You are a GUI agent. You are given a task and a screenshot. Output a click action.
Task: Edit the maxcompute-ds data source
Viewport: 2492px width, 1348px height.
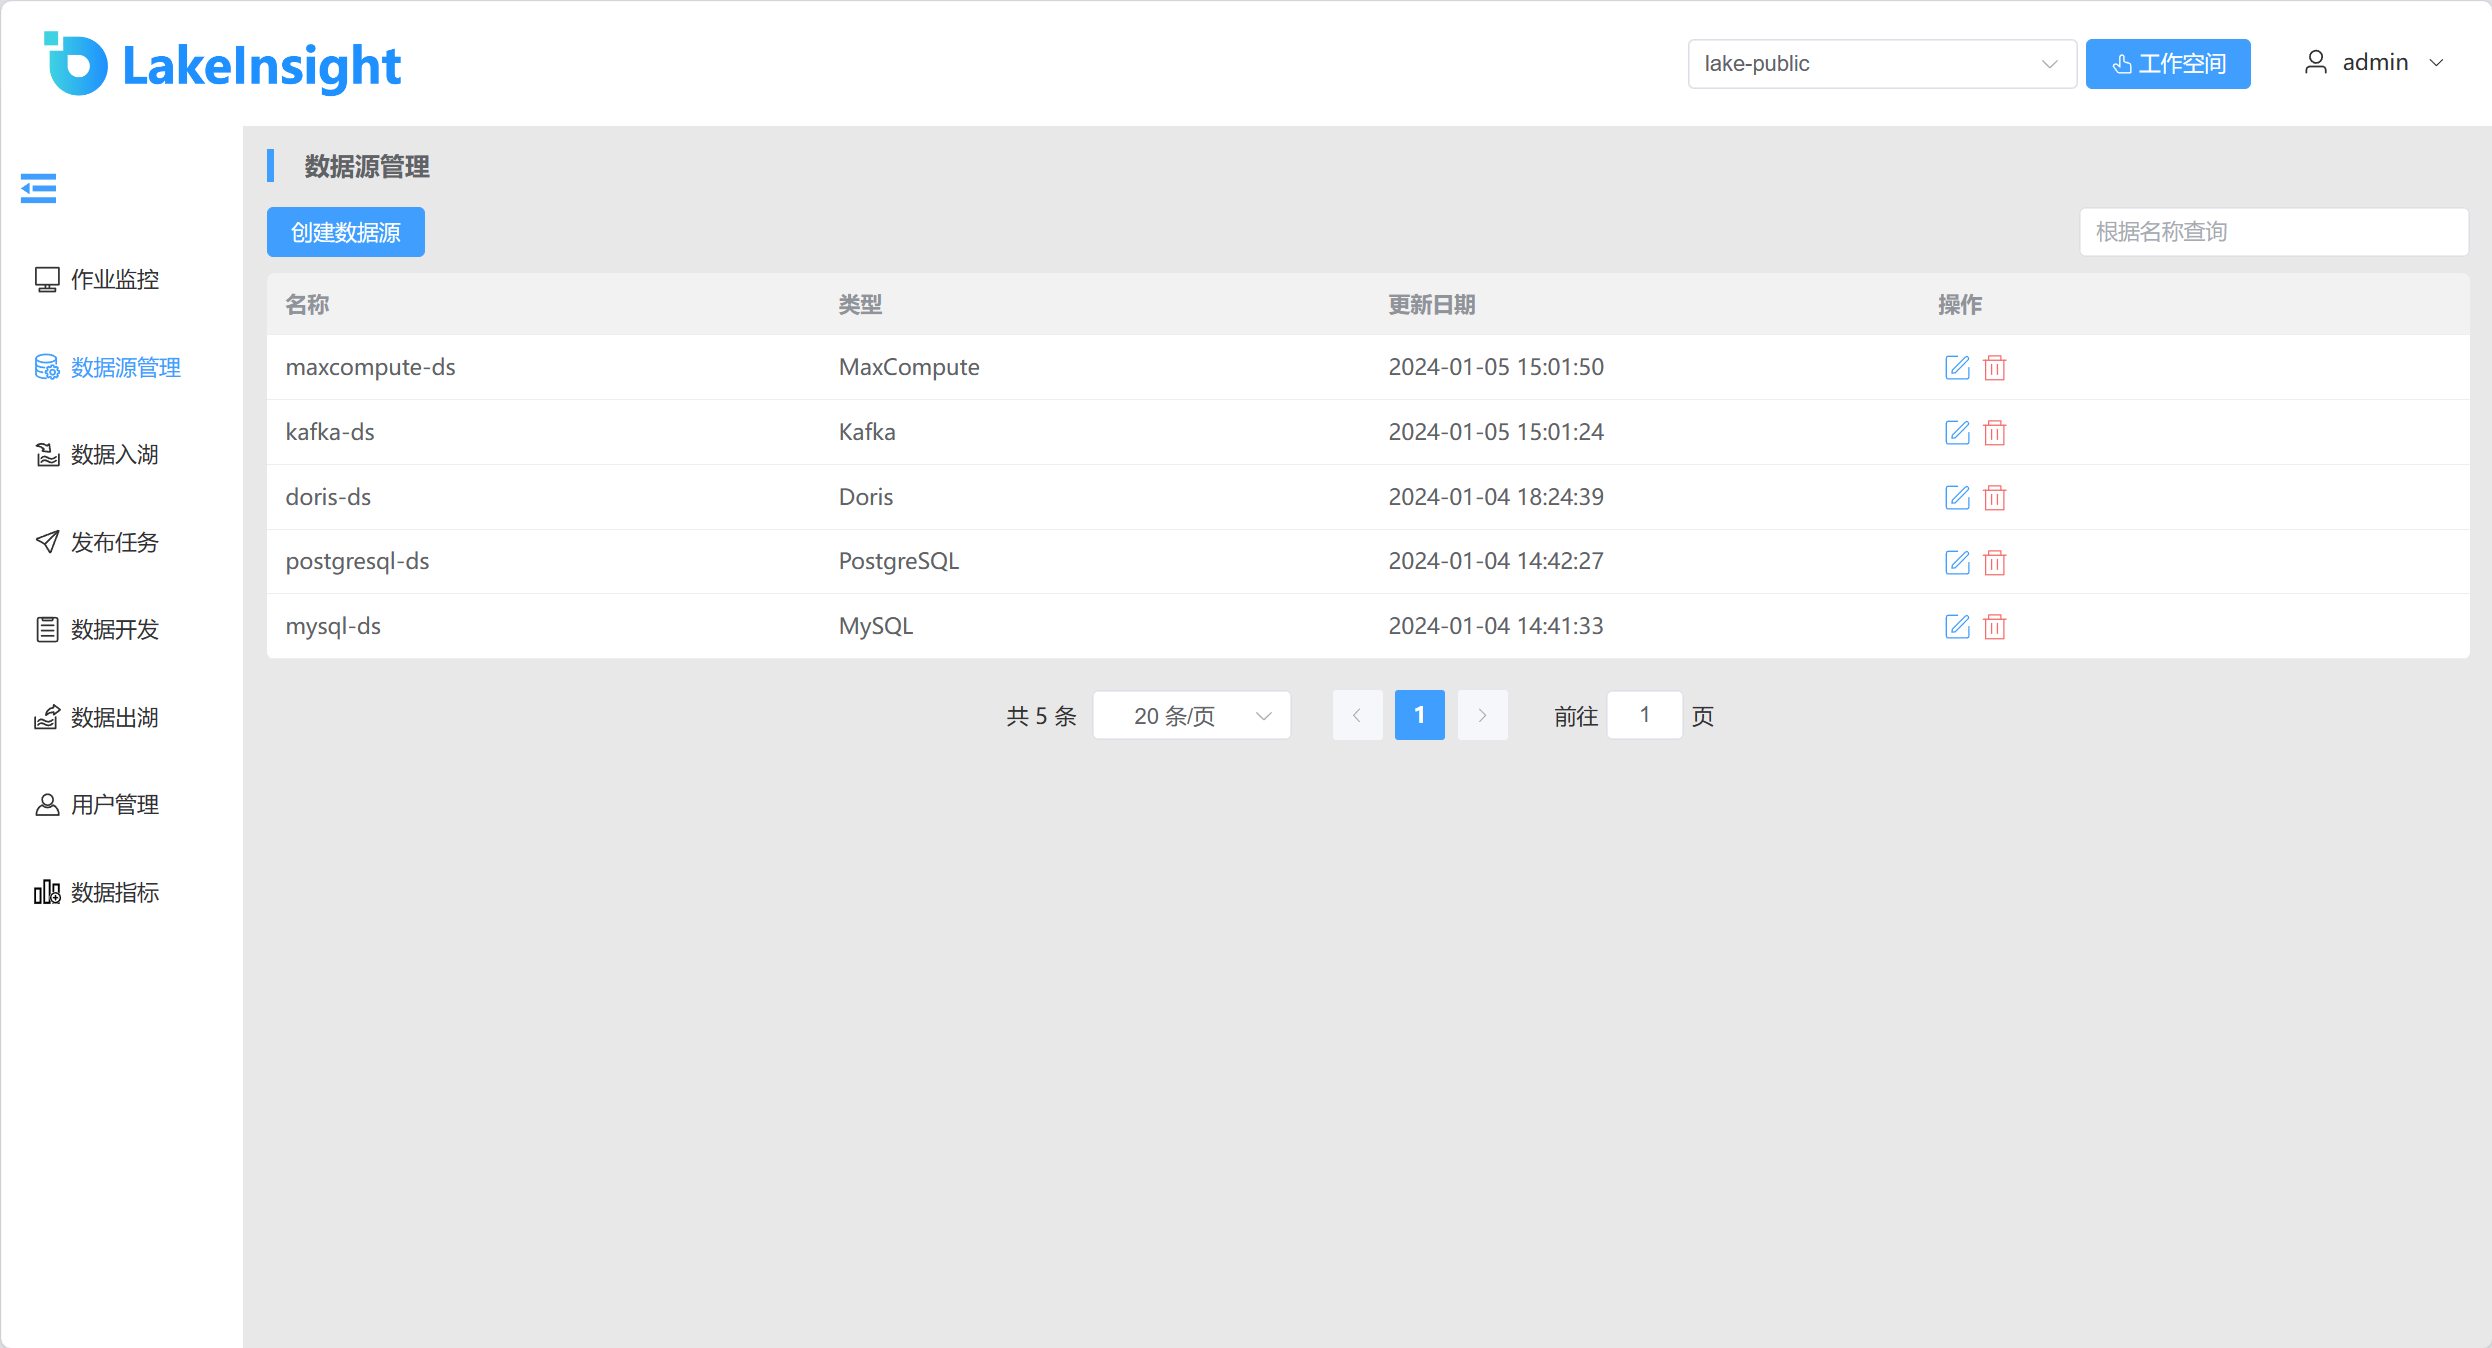[1957, 367]
